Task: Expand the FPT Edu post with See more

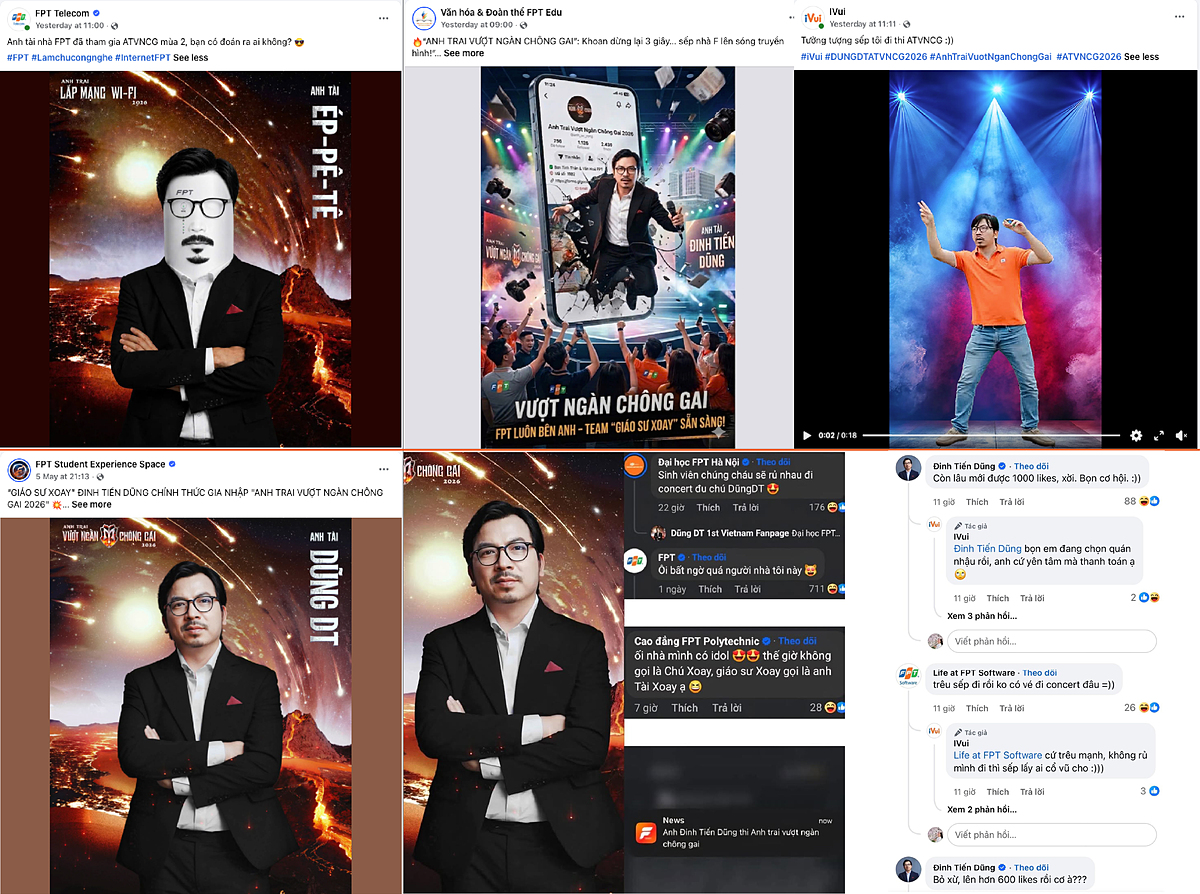Action: coord(463,53)
